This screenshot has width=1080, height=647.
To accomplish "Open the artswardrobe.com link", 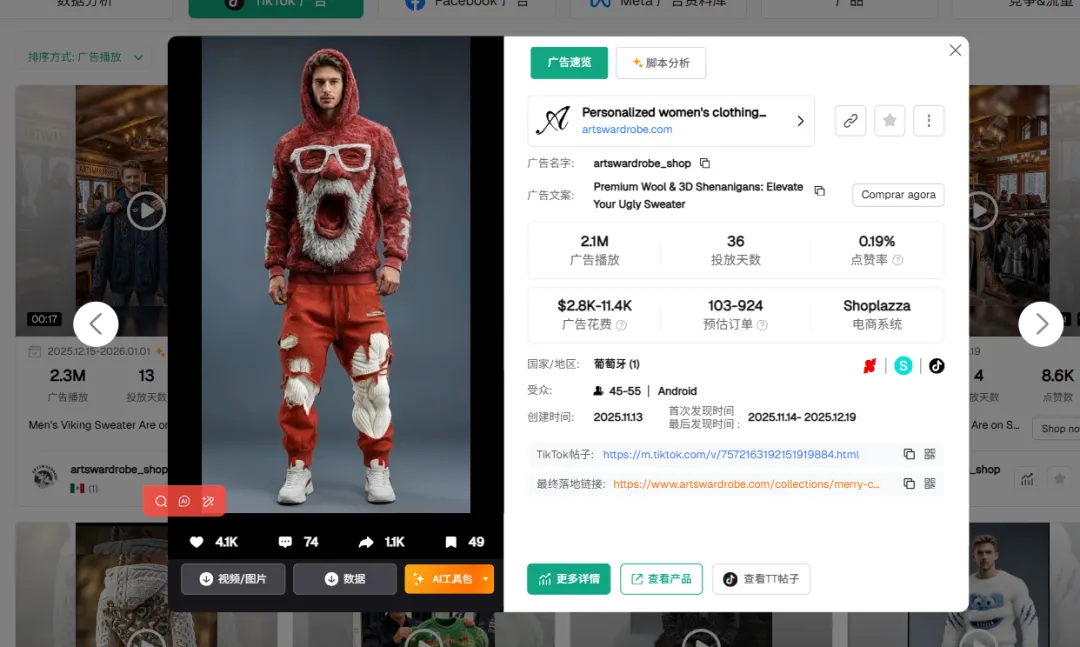I will (x=627, y=130).
